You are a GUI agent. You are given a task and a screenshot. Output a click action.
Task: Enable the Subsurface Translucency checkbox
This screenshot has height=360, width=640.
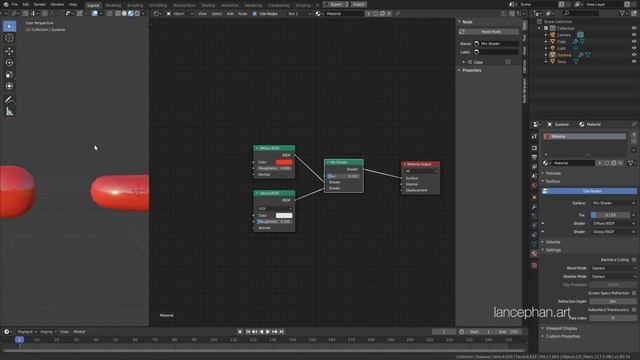click(x=634, y=310)
